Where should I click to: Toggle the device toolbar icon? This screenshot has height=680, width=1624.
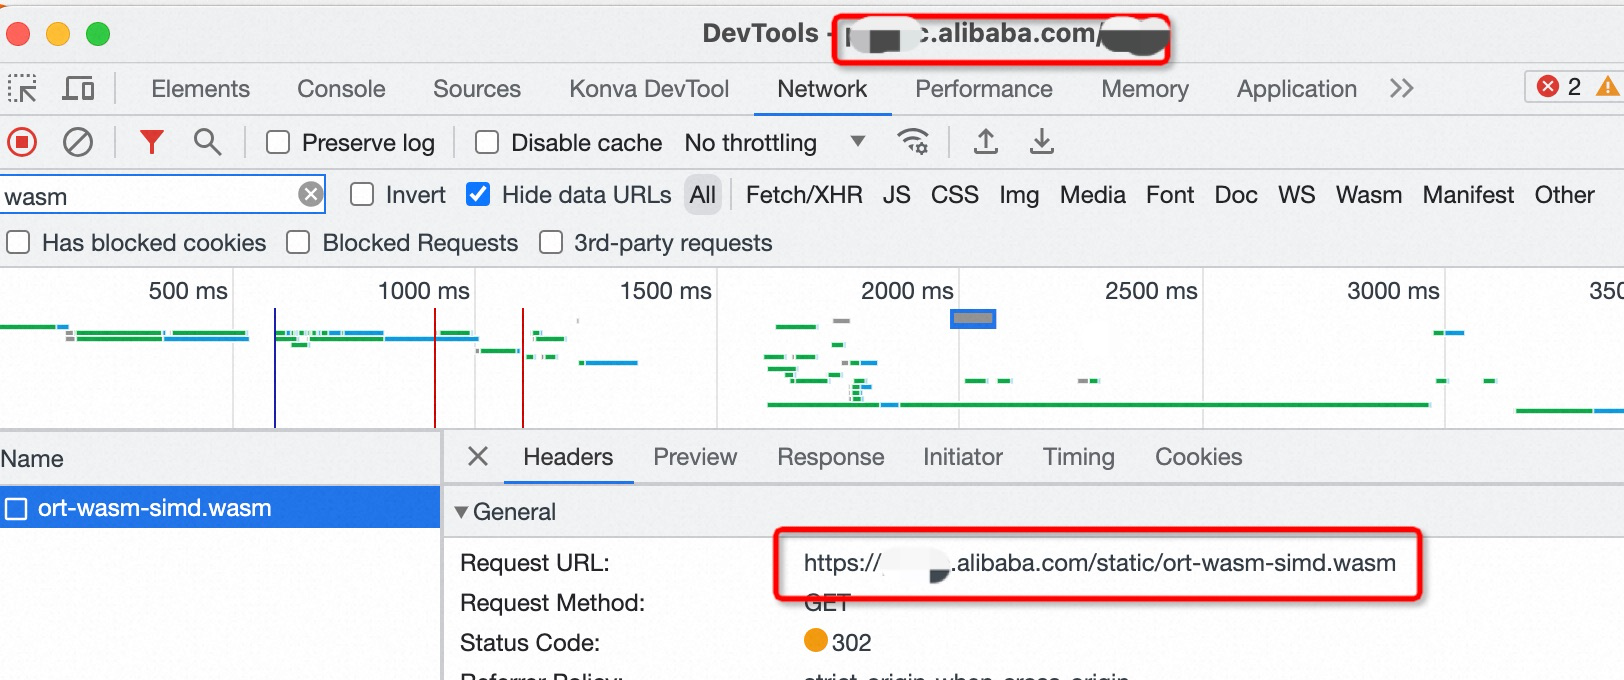[78, 89]
